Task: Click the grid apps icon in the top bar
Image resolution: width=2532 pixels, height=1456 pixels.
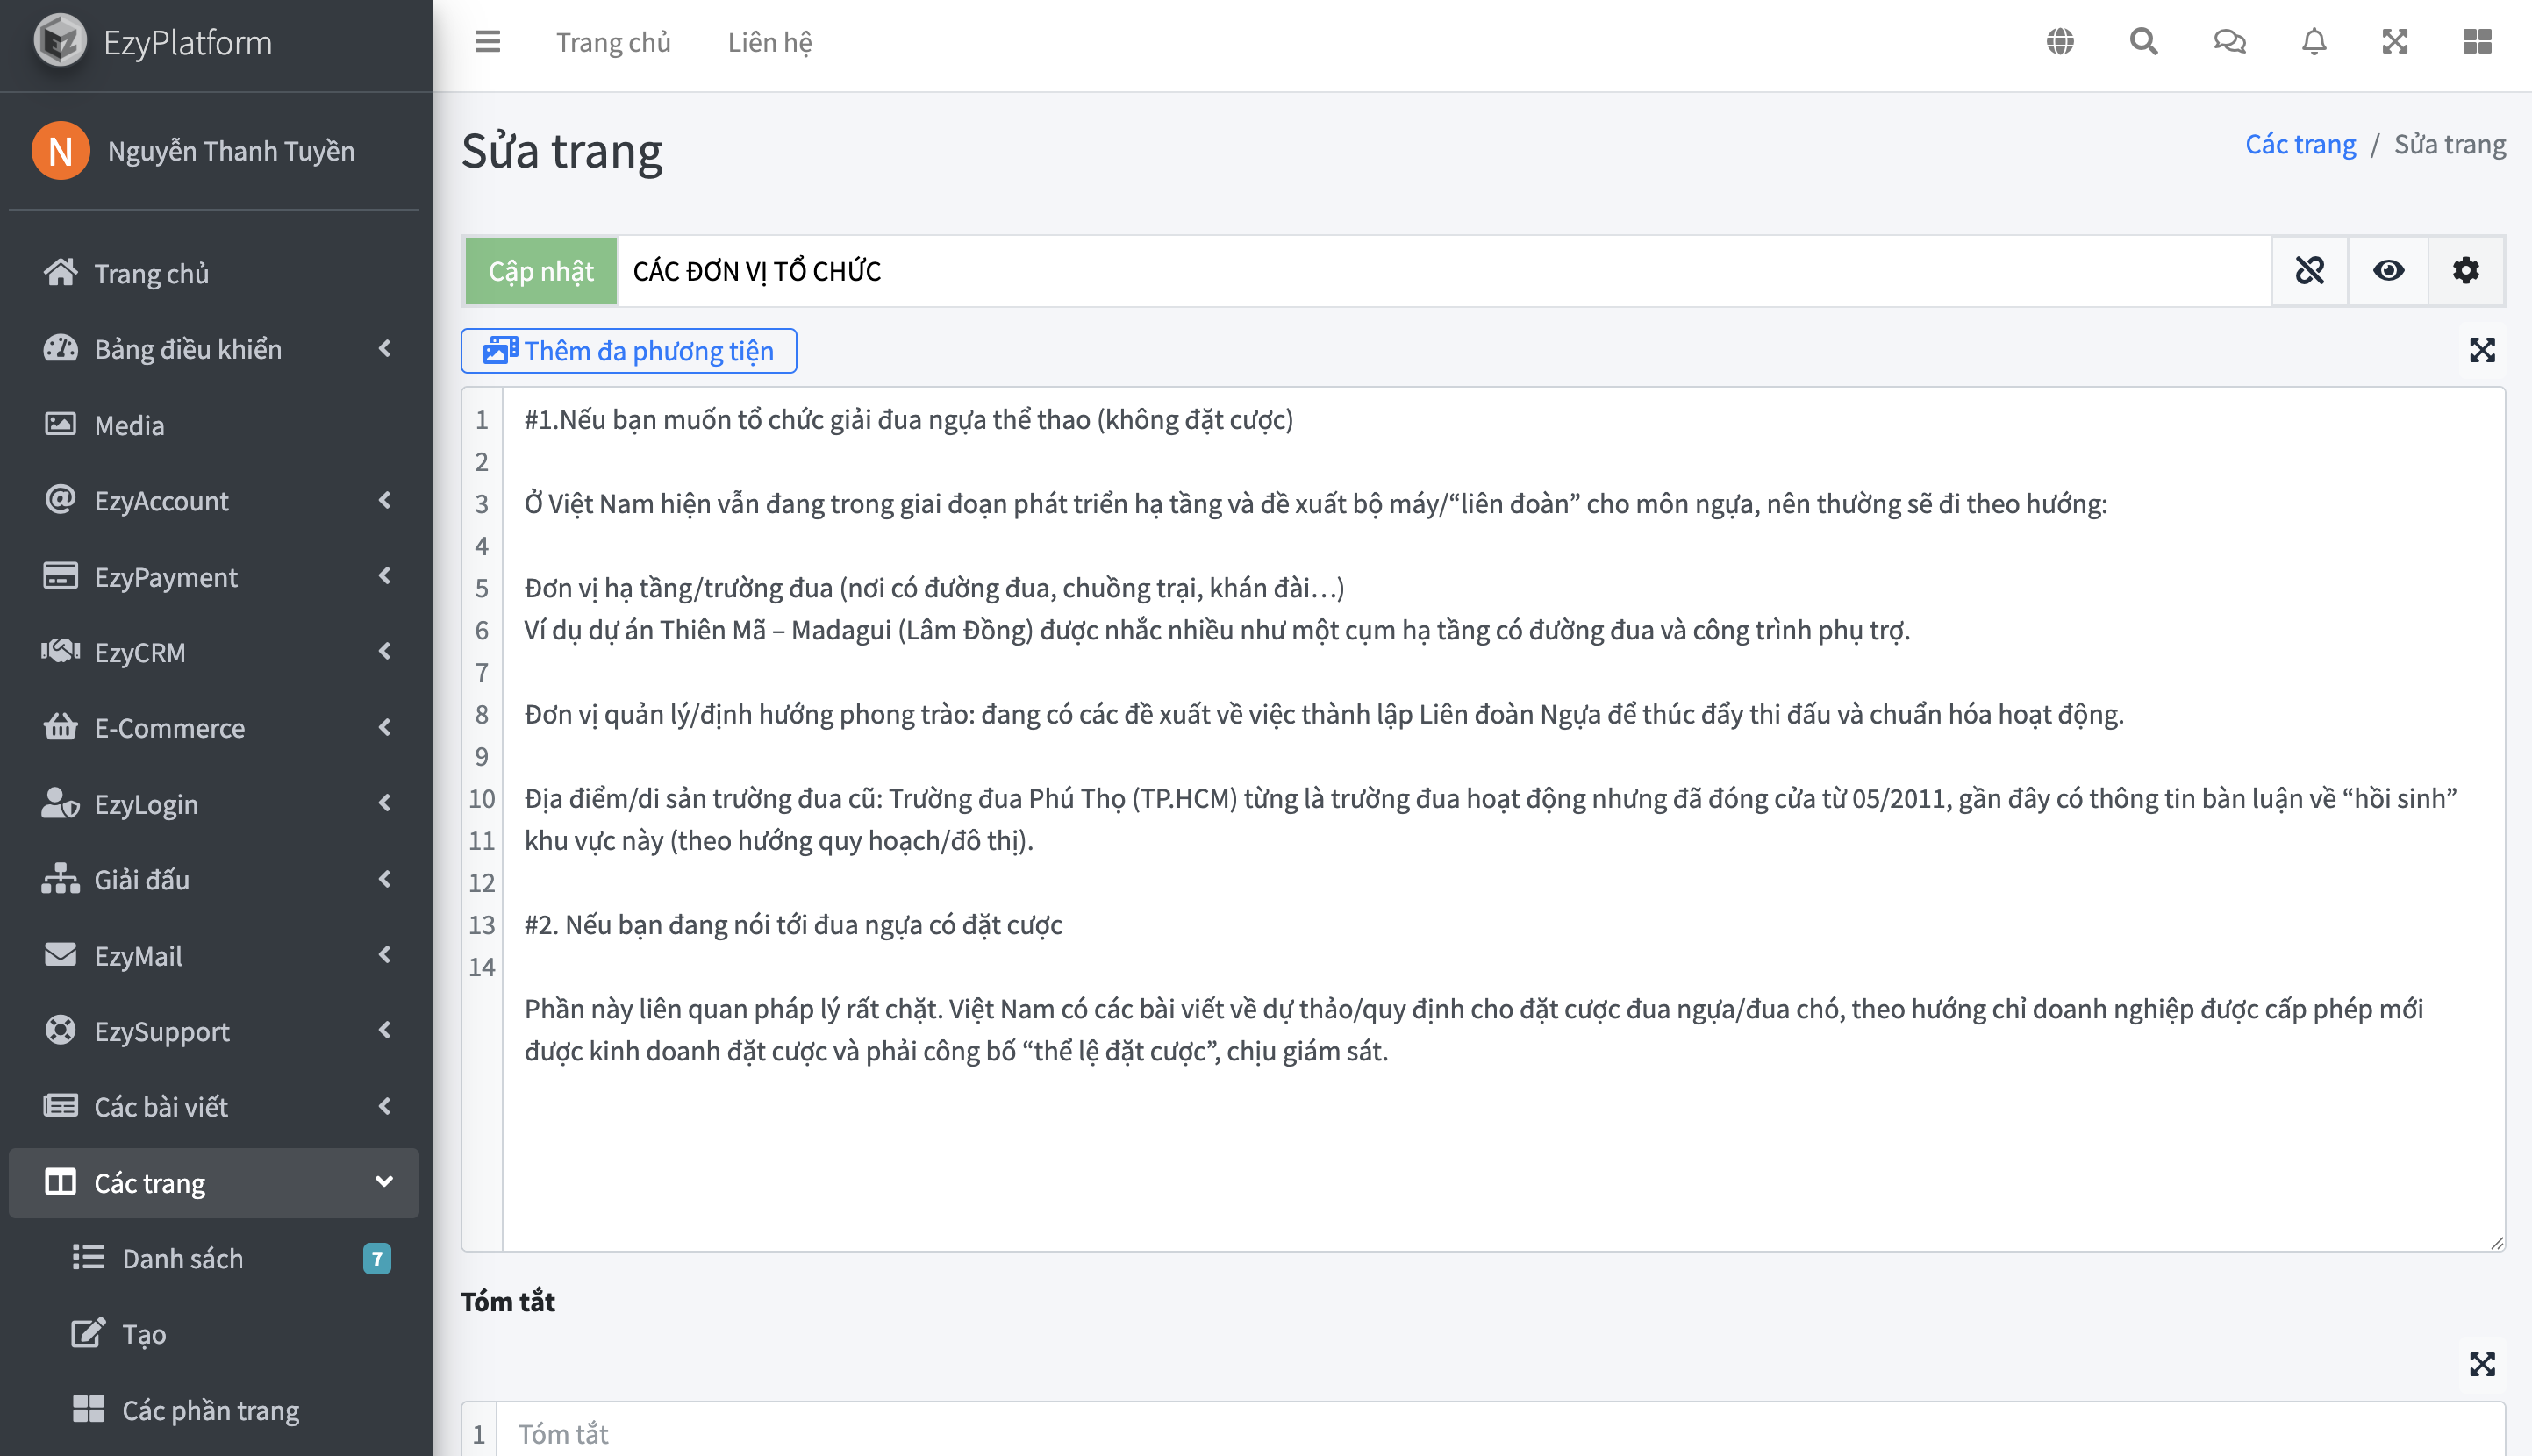Action: pyautogui.click(x=2476, y=42)
